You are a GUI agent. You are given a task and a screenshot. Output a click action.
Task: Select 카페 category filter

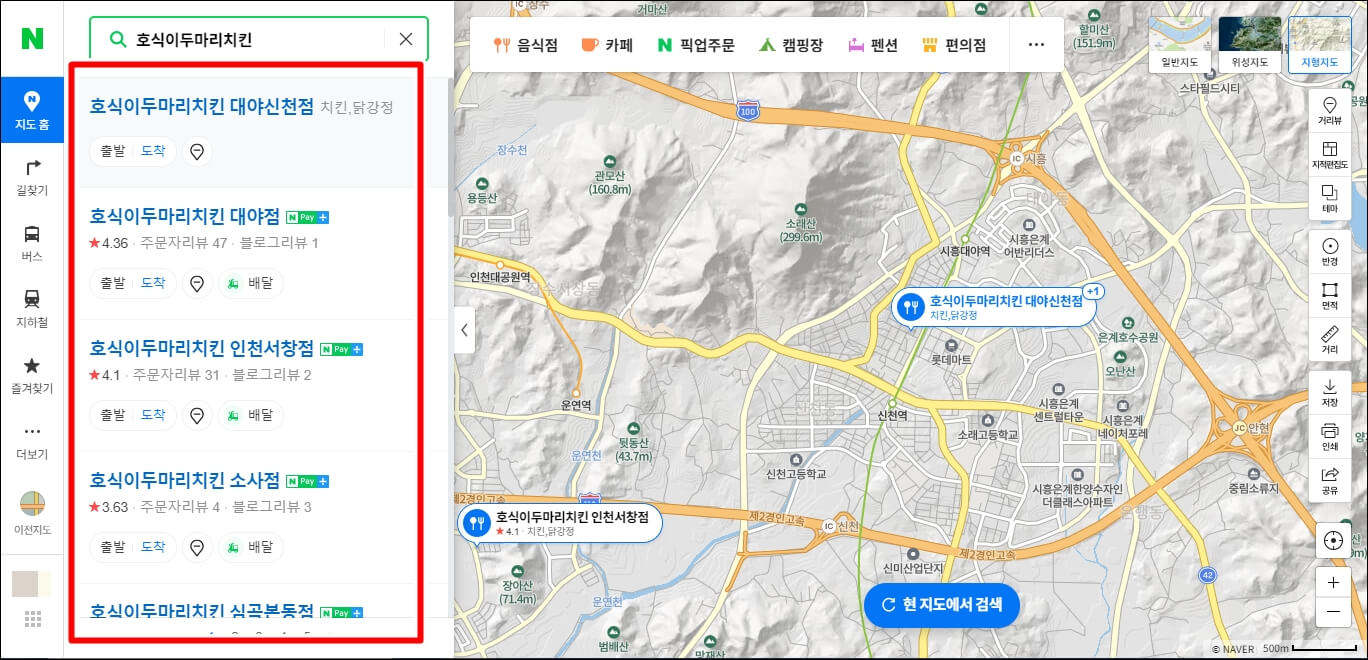click(607, 45)
